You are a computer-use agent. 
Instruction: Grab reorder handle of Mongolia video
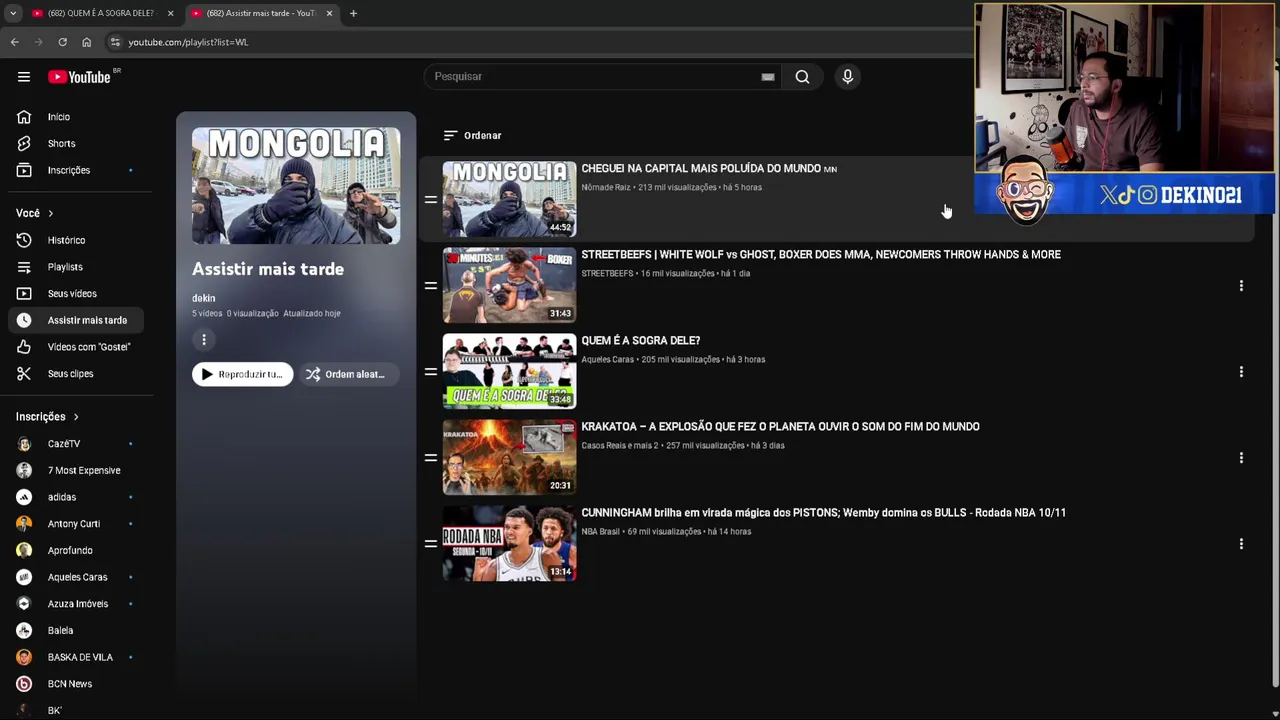(x=430, y=200)
